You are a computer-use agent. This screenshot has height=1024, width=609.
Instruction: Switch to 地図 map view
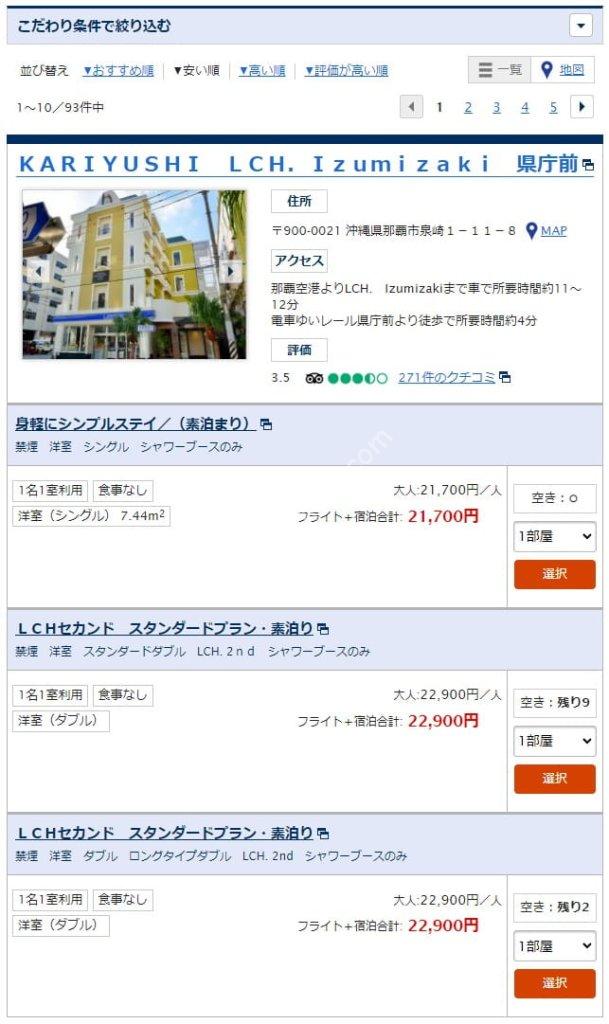563,69
